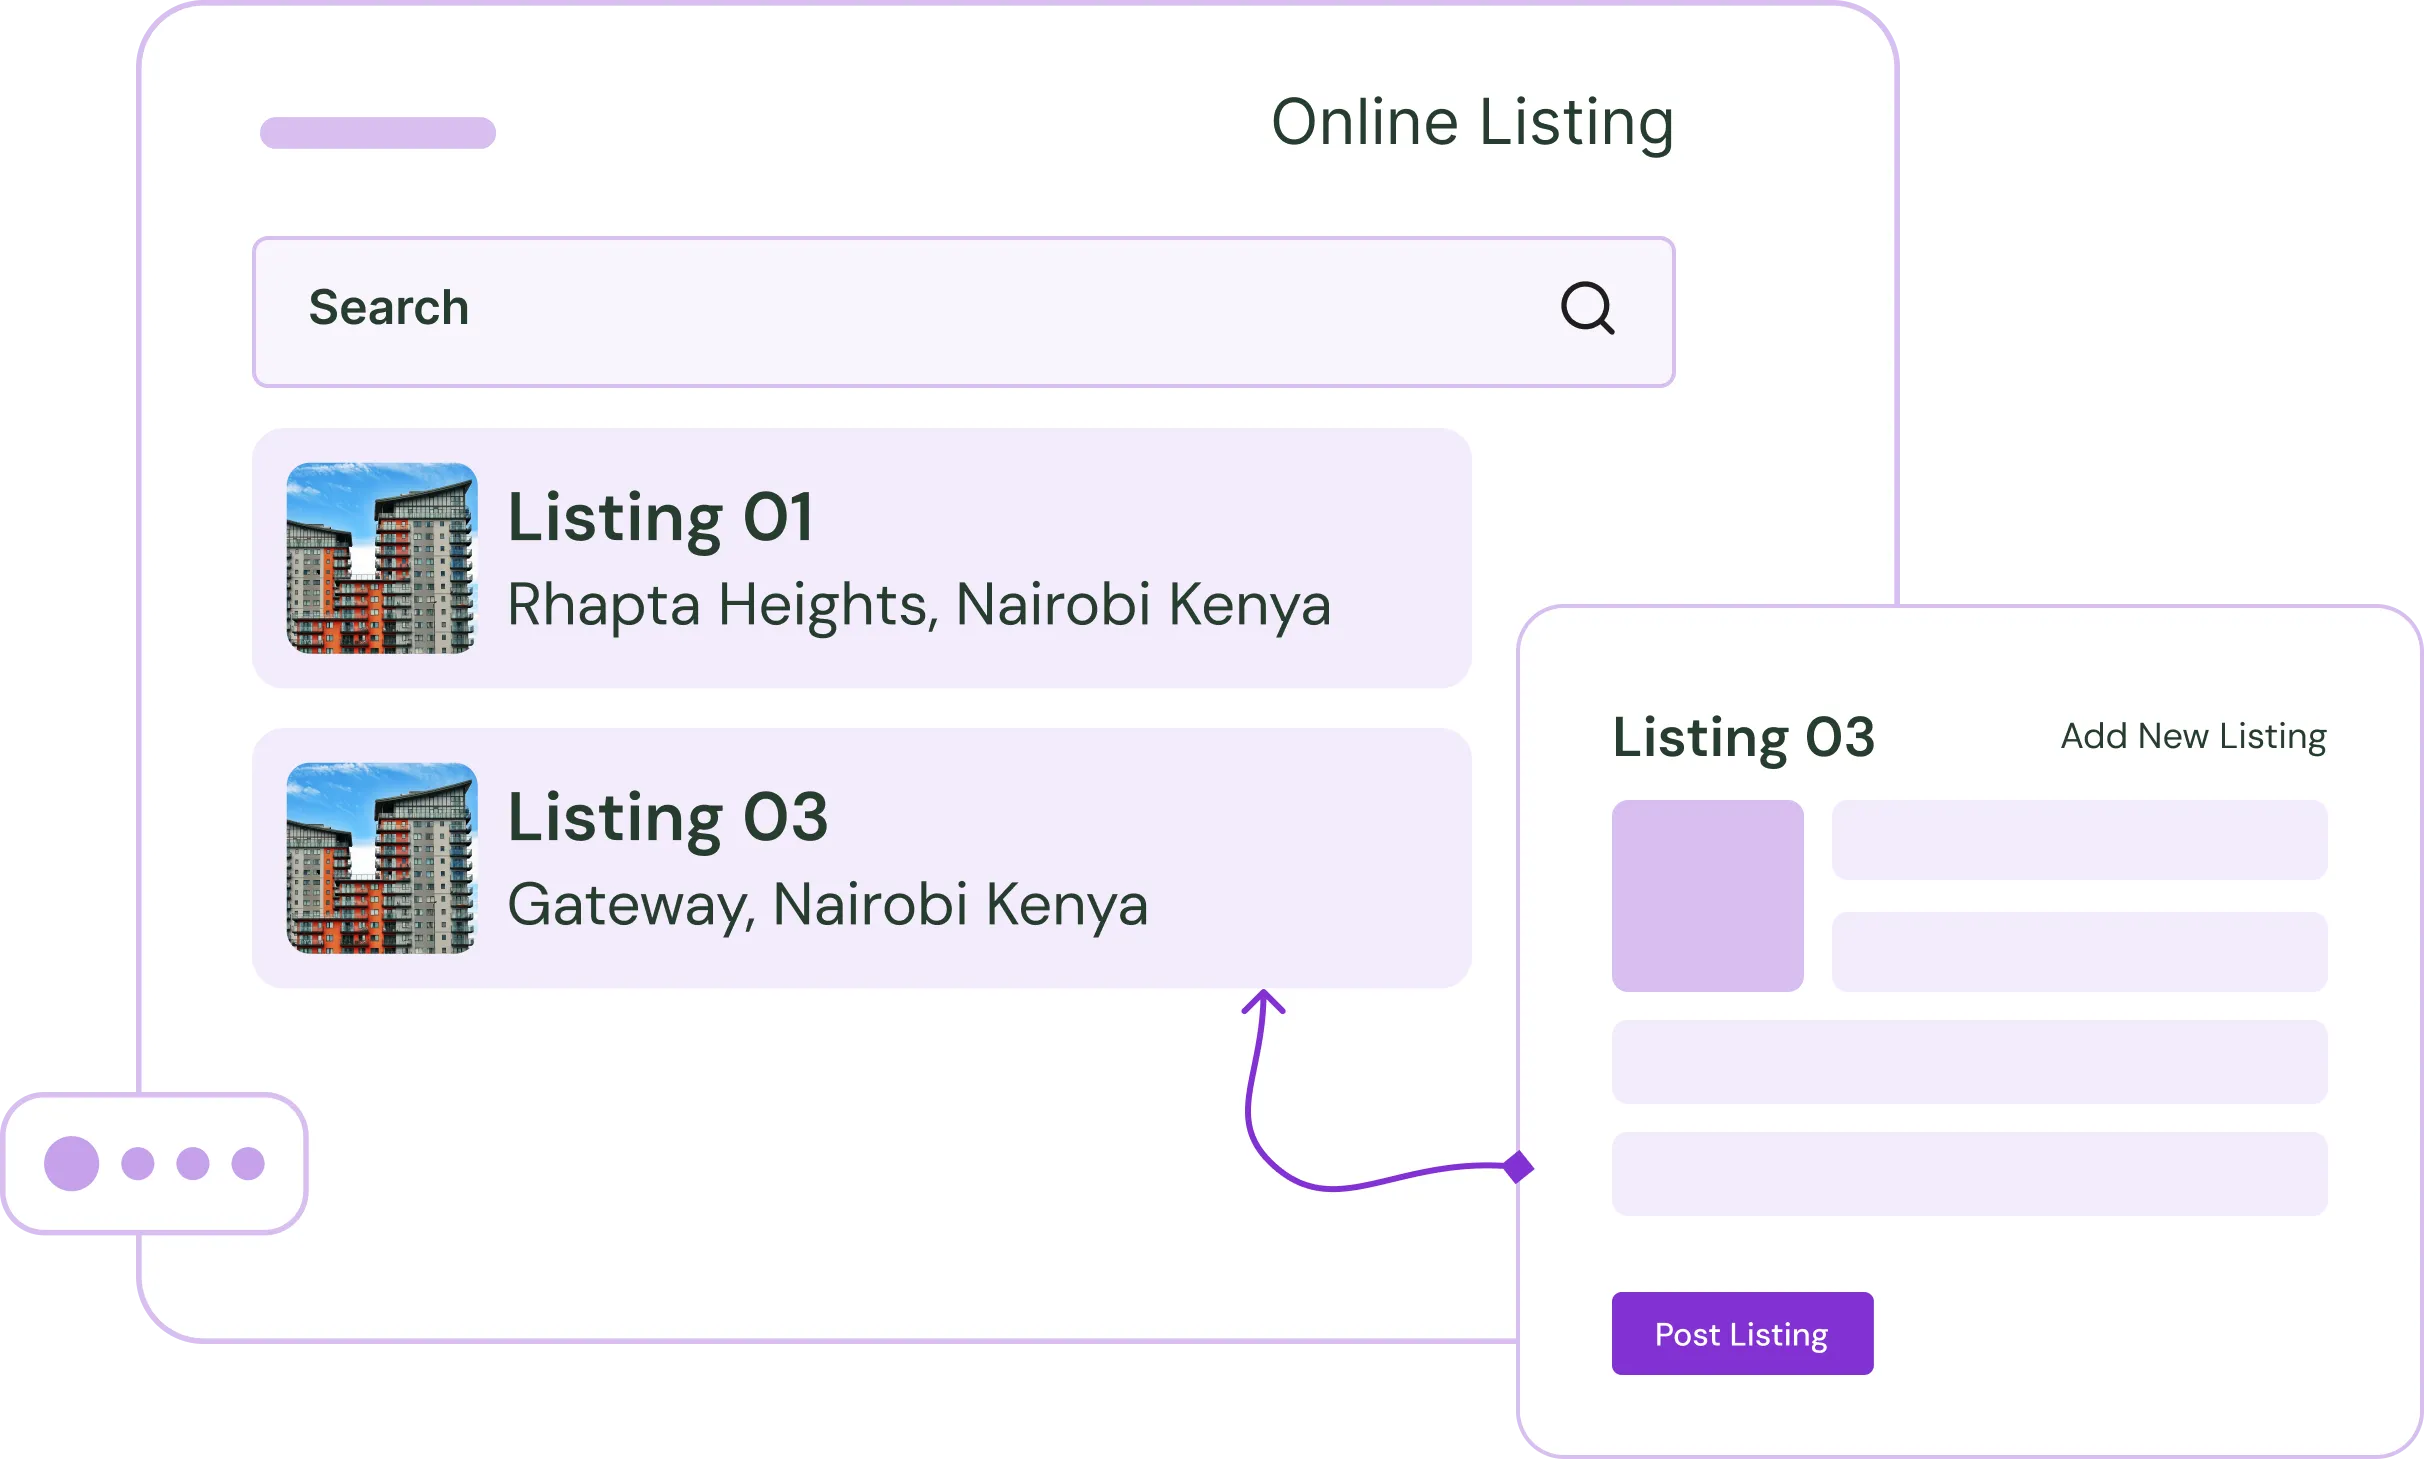
Task: Open the Listing 03 building thumbnail
Action: click(381, 858)
